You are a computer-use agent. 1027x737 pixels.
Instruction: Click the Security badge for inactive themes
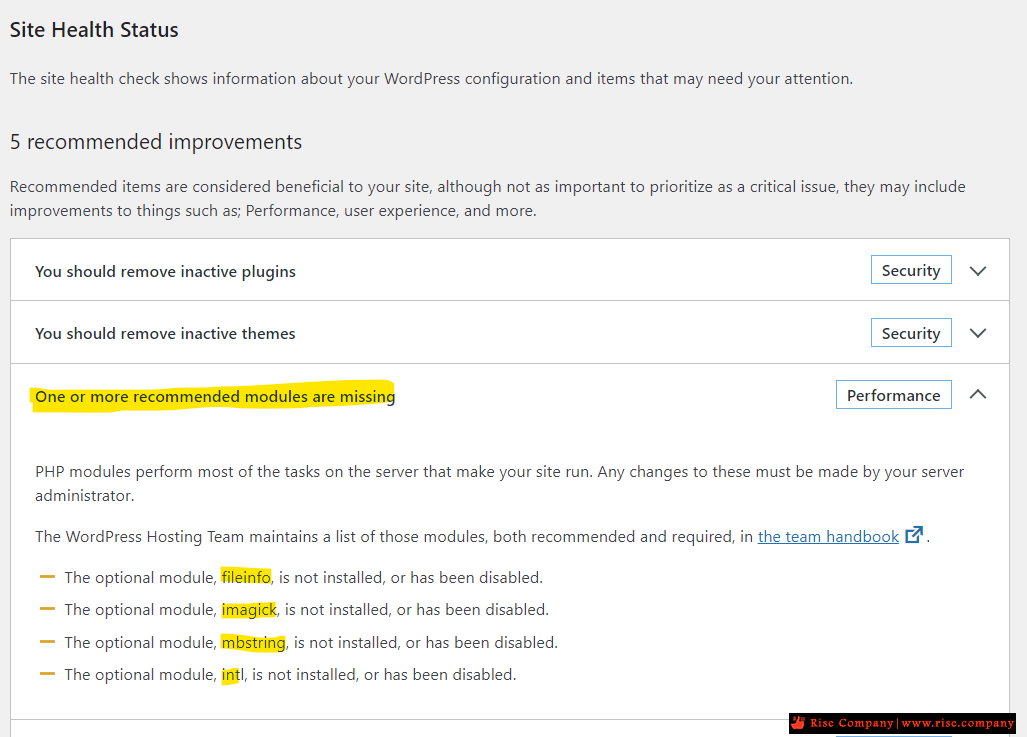(910, 333)
